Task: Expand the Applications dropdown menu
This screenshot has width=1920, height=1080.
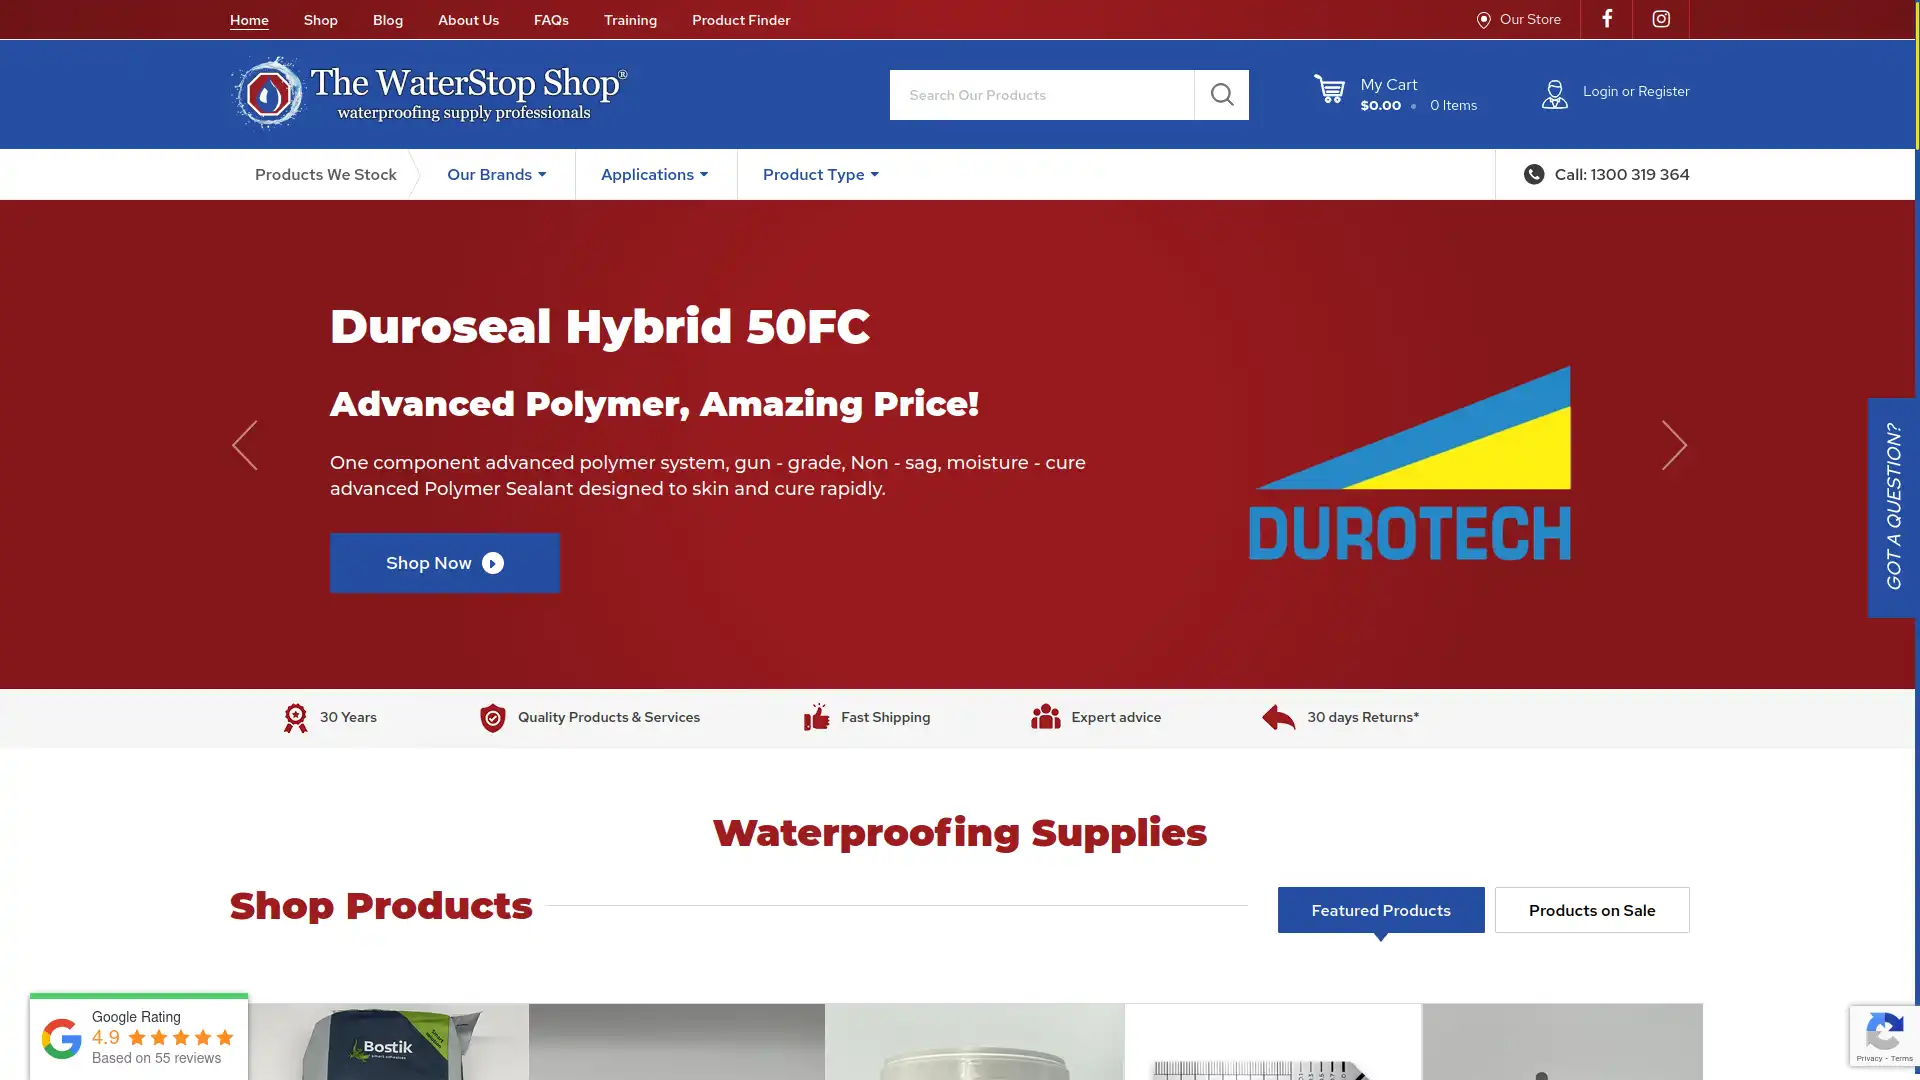Action: tap(654, 174)
